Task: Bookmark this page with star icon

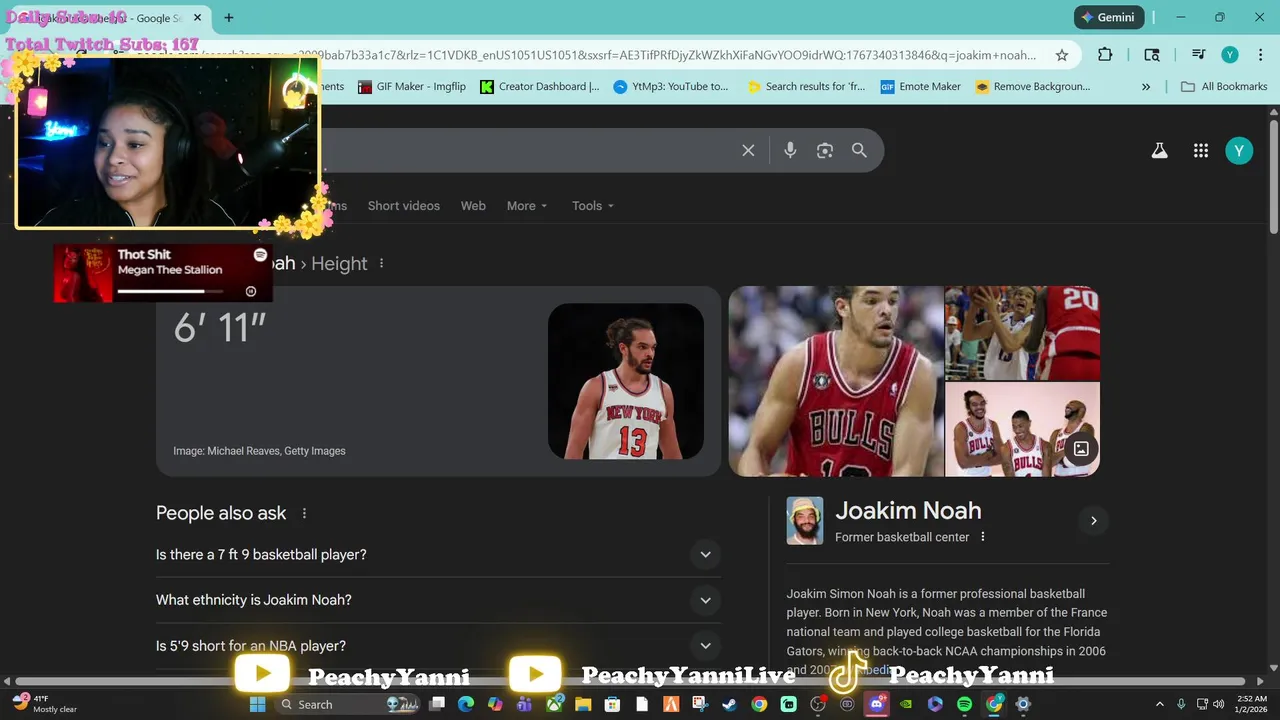Action: pos(1062,55)
